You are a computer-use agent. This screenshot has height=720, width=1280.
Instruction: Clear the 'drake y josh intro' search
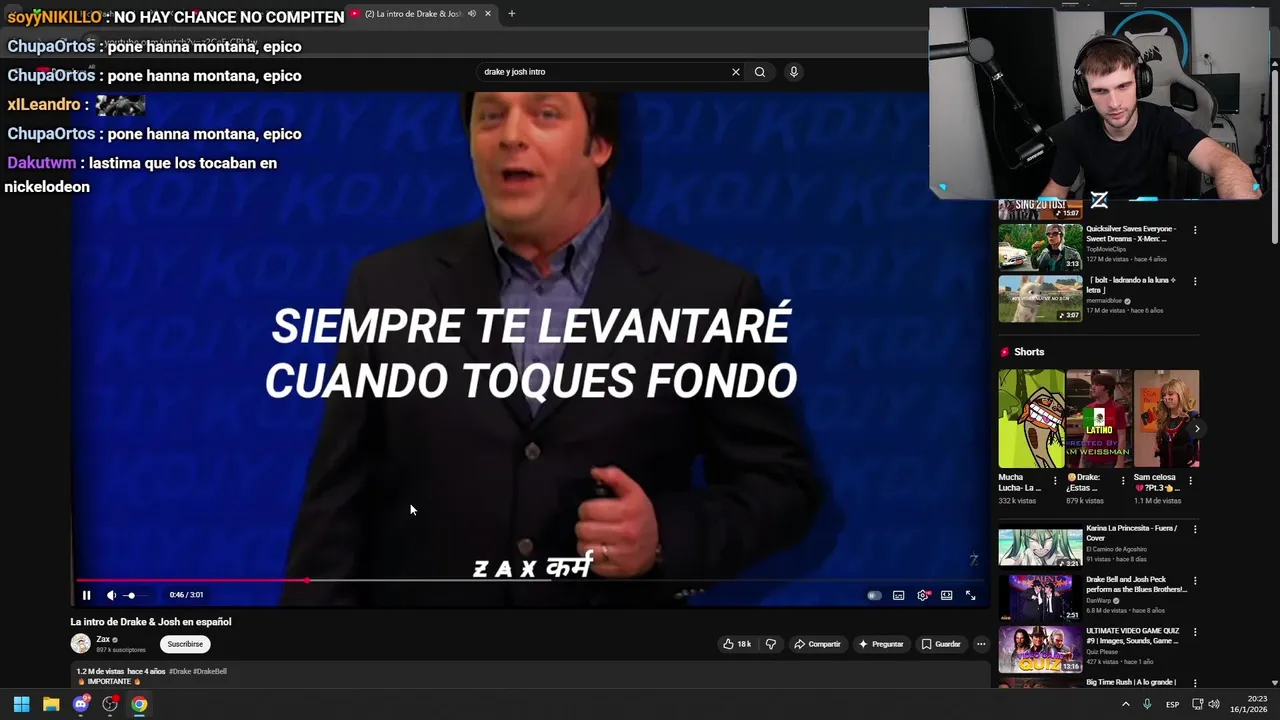736,72
